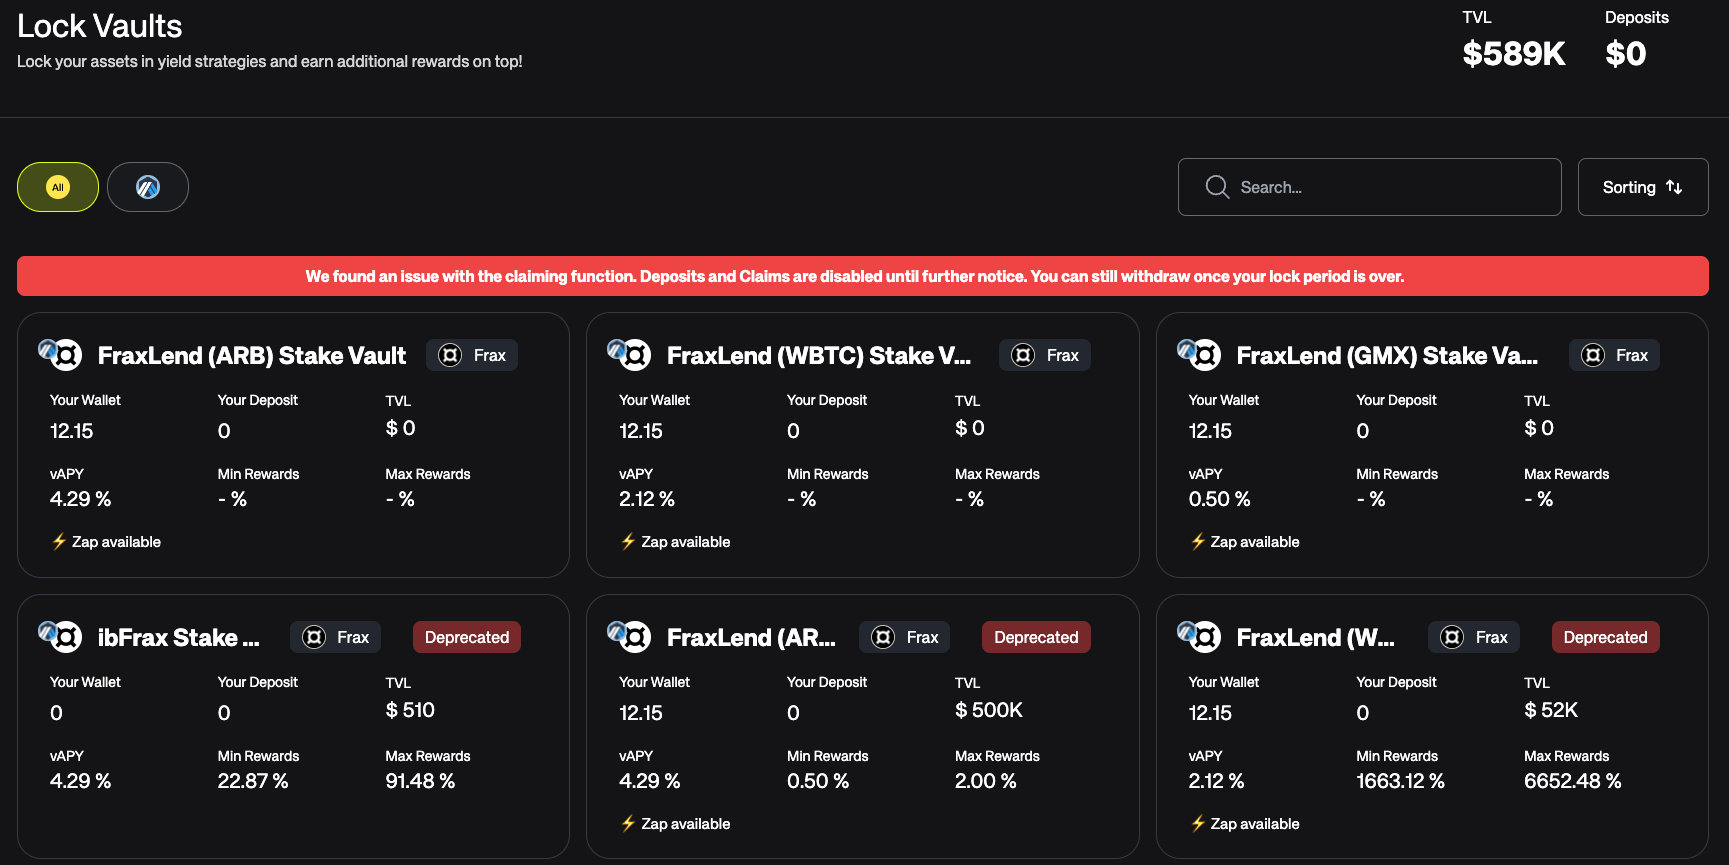Click the sorting arrows icon
The width and height of the screenshot is (1729, 865).
(x=1674, y=187)
